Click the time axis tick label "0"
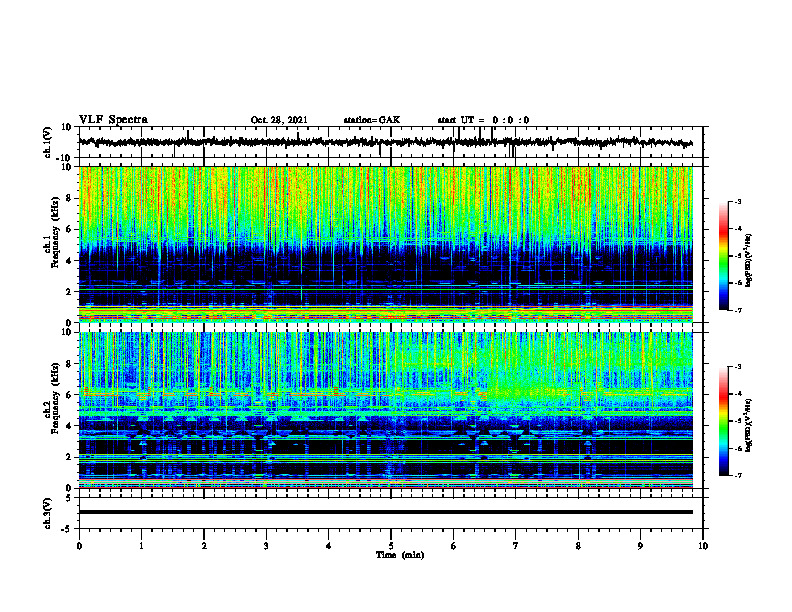This screenshot has height=612, width=792. click(79, 546)
